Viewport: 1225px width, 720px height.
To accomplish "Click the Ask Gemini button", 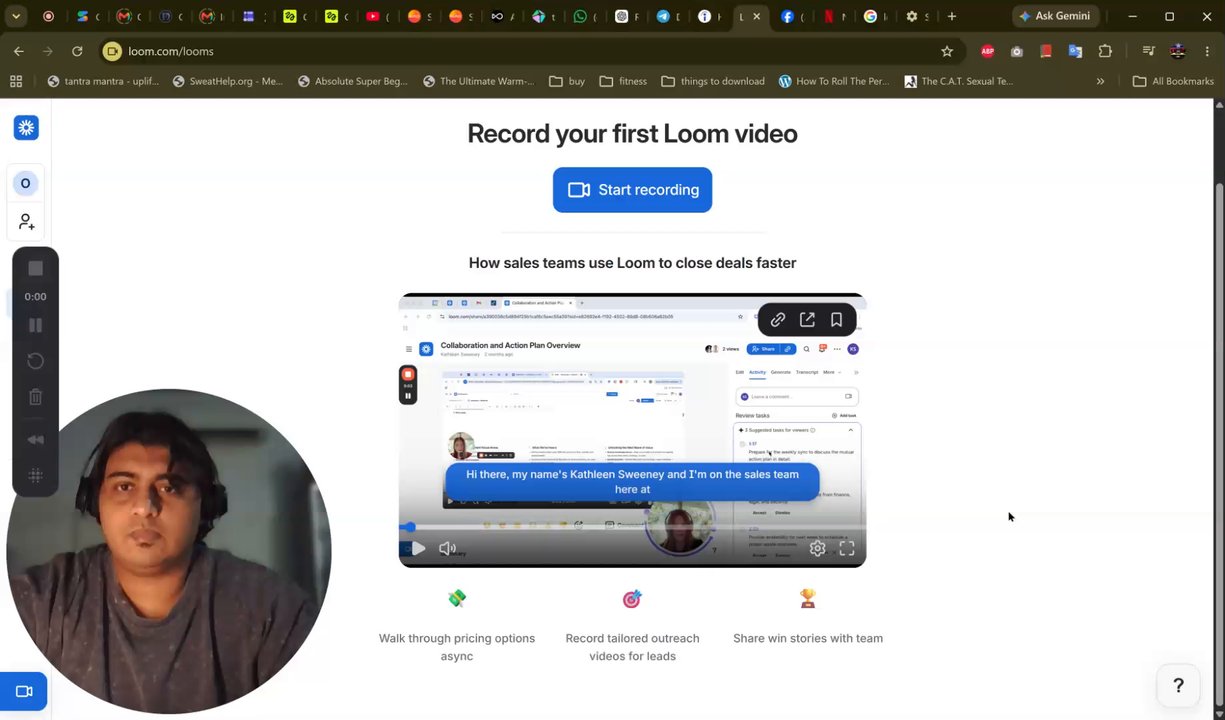I will coord(1054,16).
